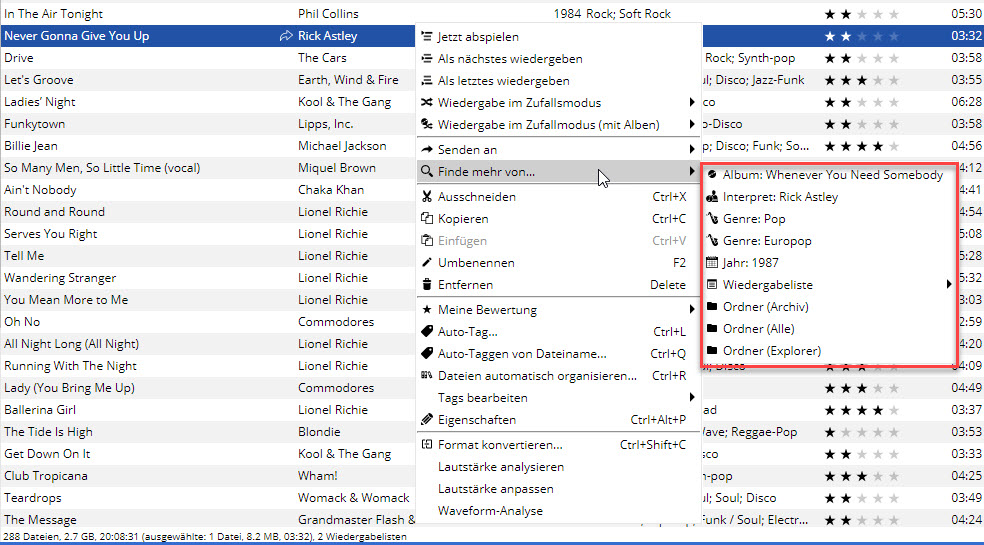The width and height of the screenshot is (984, 545).
Task: Click the playlist icon beside Wiedergabeliste
Action: pos(712,285)
